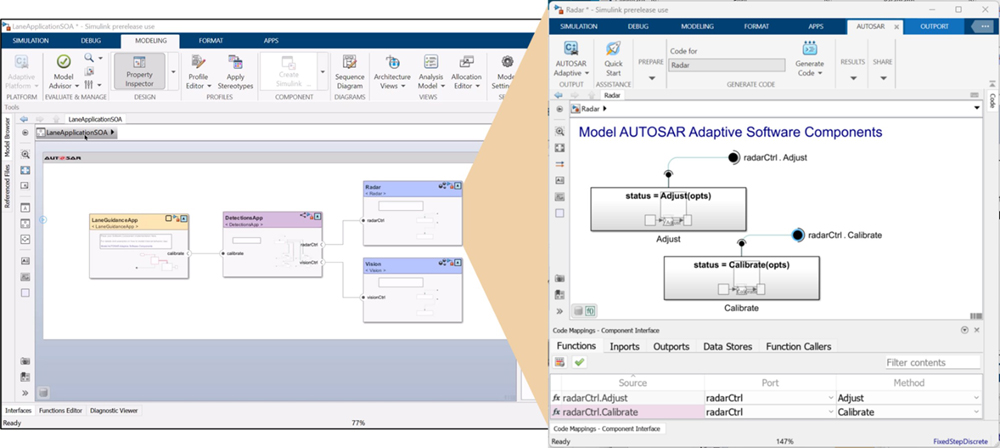The image size is (1000, 448).
Task: Expand the RESULTS section dropdown
Action: click(853, 78)
